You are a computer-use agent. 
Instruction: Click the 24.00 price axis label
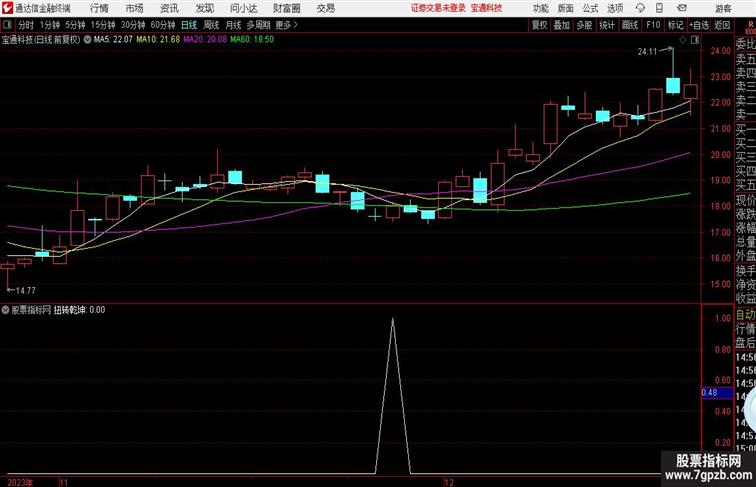(720, 51)
